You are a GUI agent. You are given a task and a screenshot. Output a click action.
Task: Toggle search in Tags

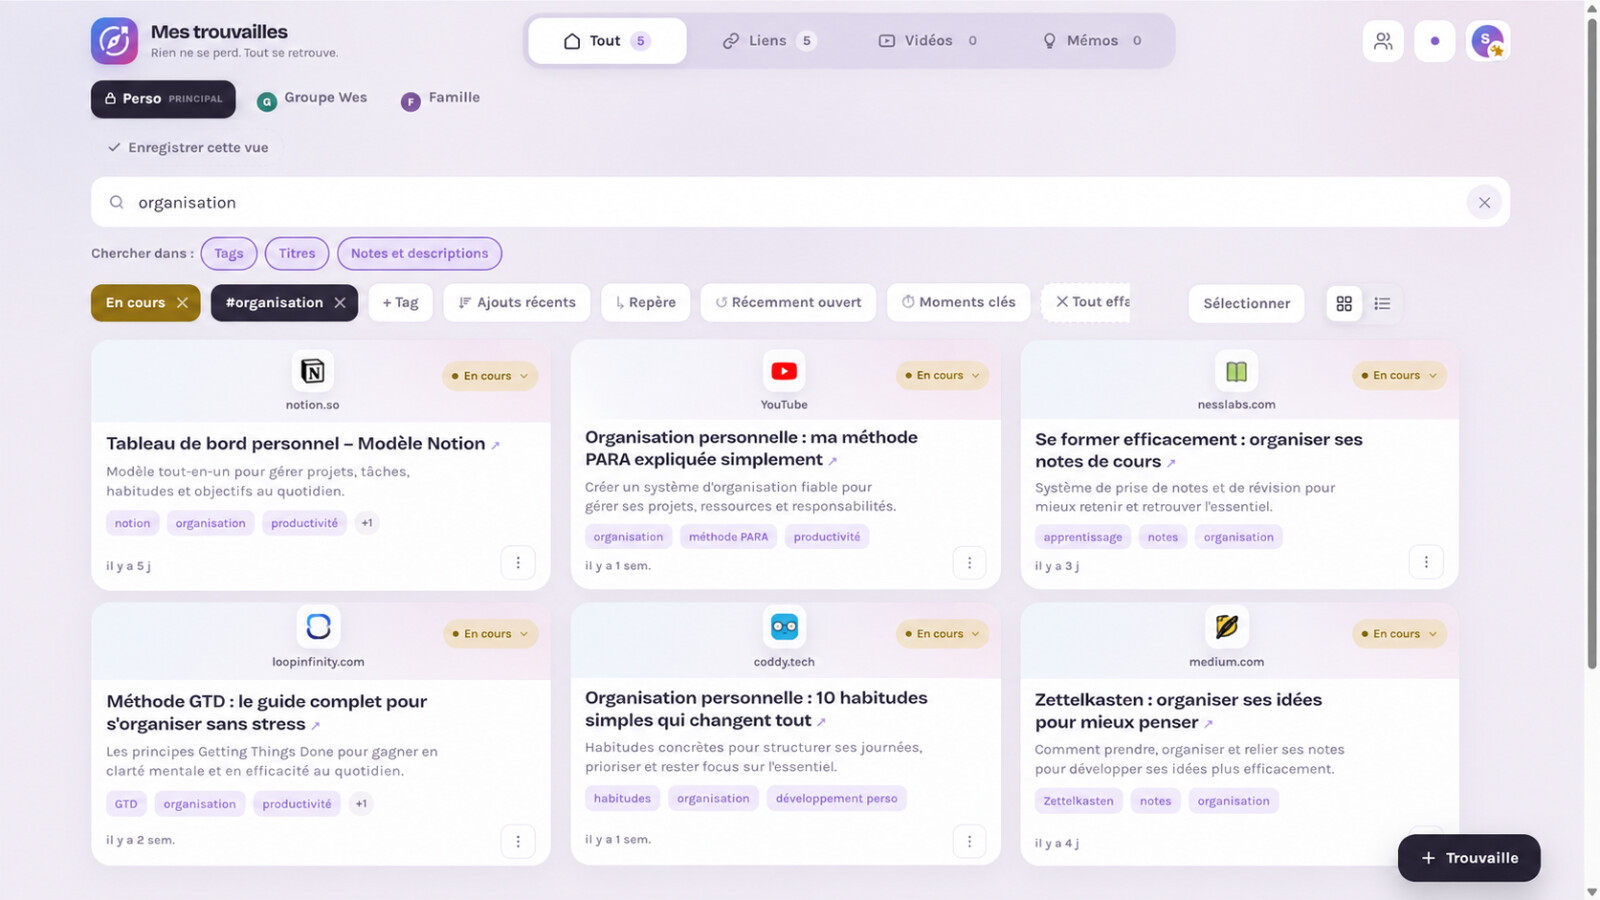click(x=229, y=254)
